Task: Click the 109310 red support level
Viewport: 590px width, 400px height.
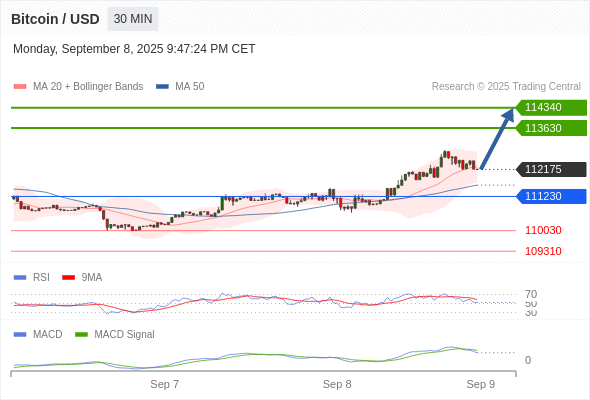Action: (543, 251)
